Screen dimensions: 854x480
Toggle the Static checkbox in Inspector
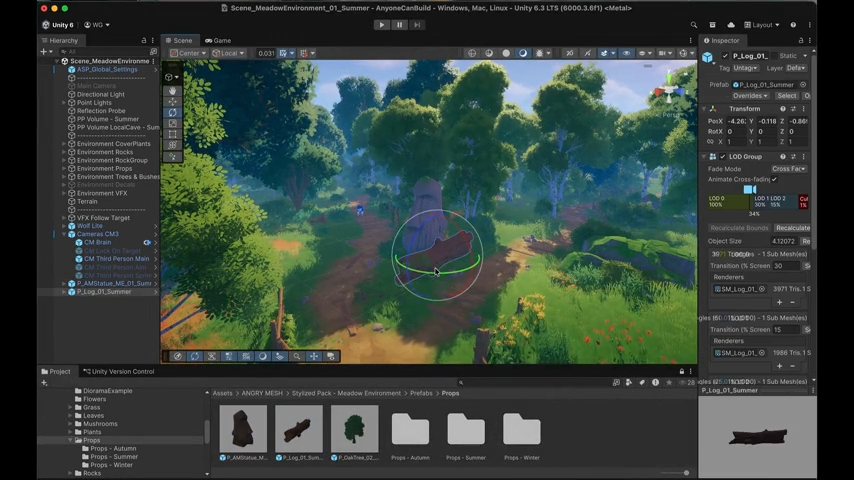point(774,56)
